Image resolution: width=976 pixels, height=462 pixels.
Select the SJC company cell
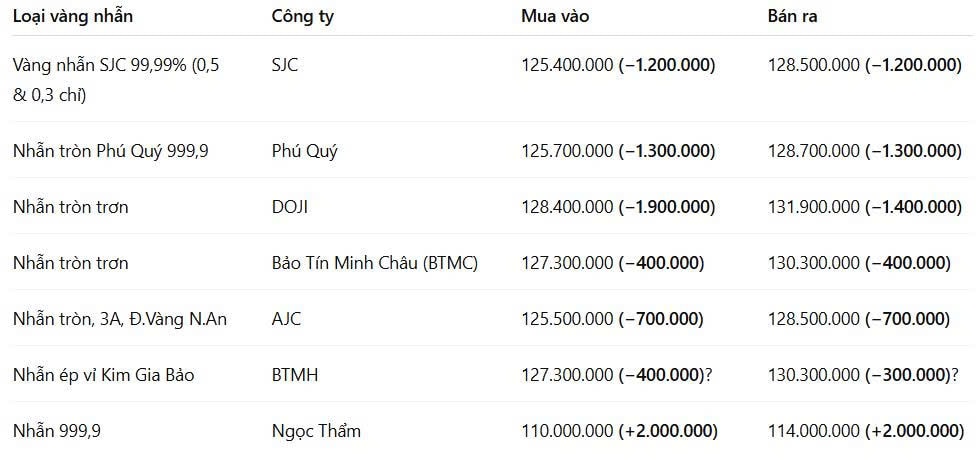[x=285, y=65]
